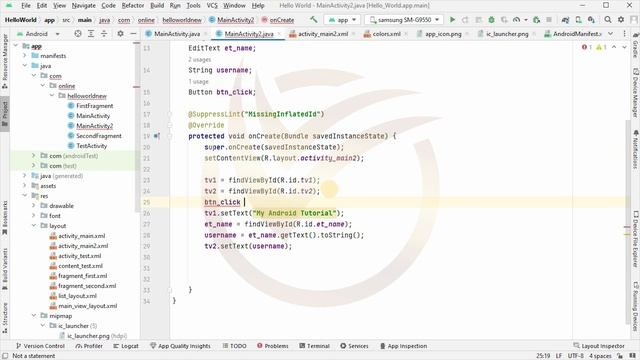This screenshot has height=360, width=640.
Task: Open App Quality Insights panel
Action: 180,346
